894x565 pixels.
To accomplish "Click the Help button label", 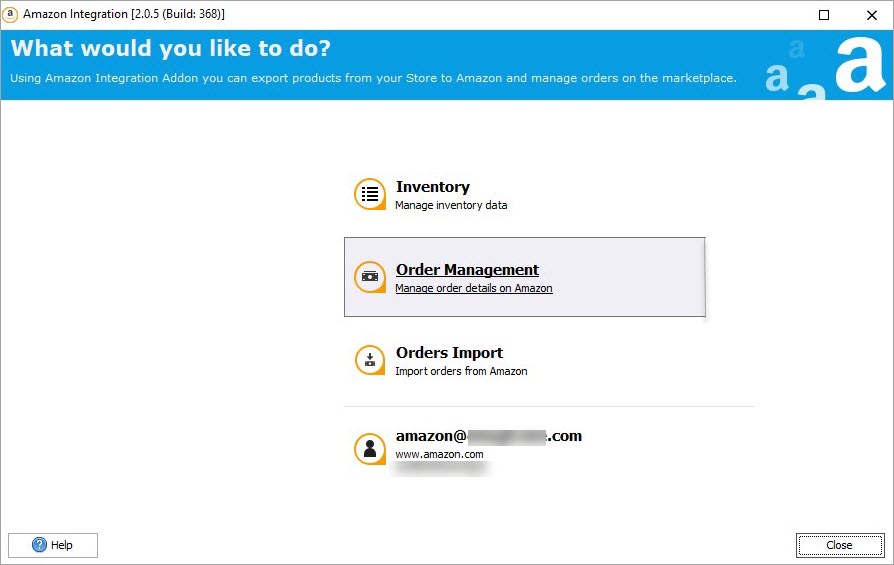I will (x=62, y=545).
